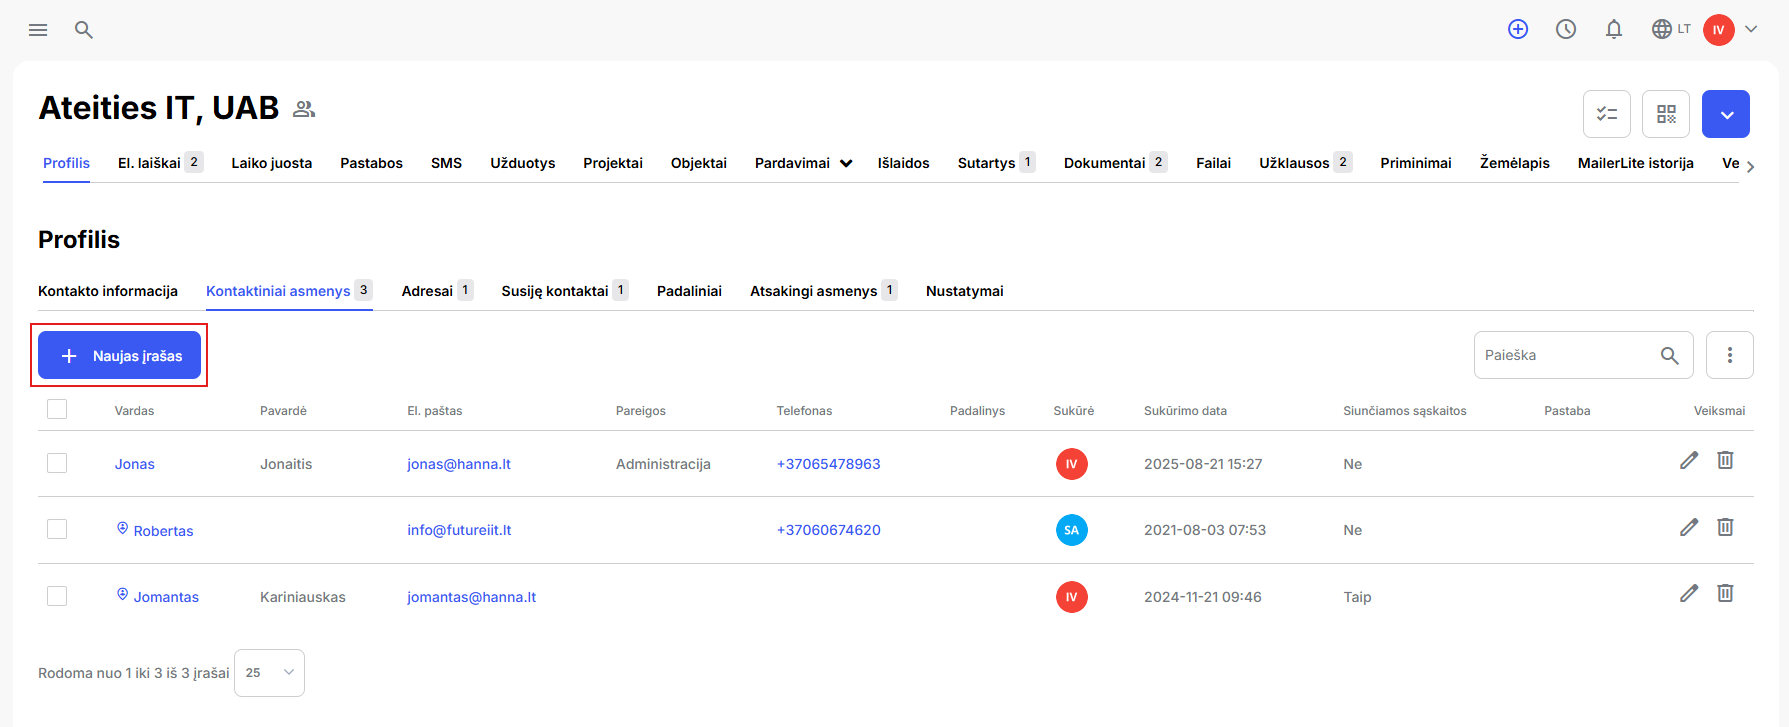1789x727 pixels.
Task: Open contact Jonas link
Action: coord(135,464)
